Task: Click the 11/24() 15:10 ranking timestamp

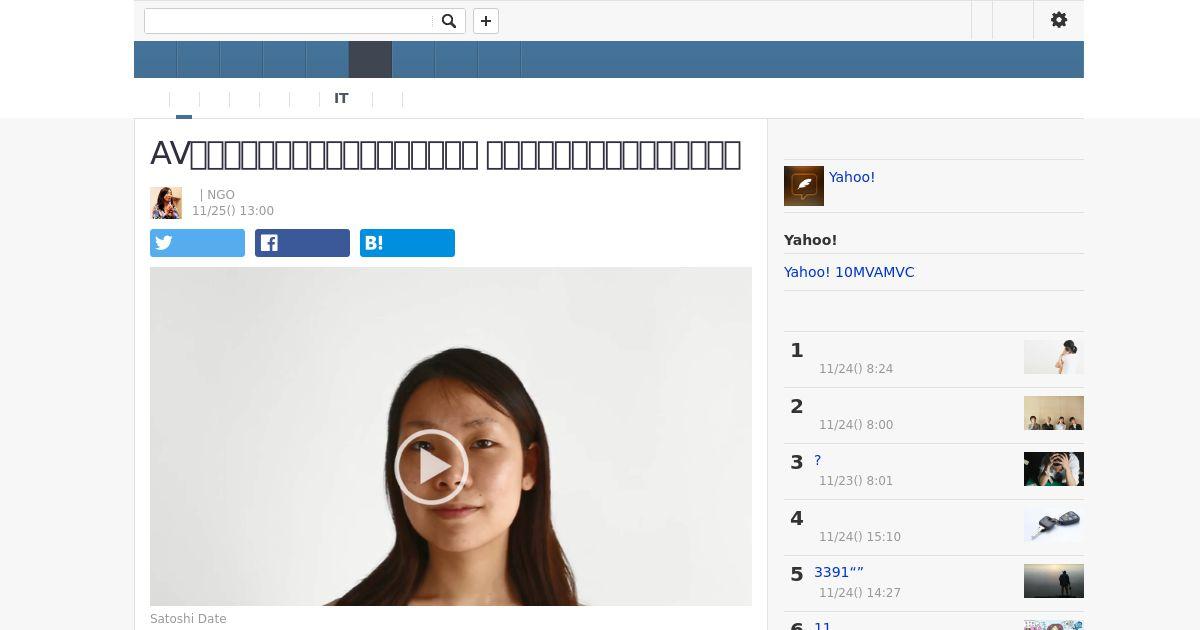Action: click(860, 537)
